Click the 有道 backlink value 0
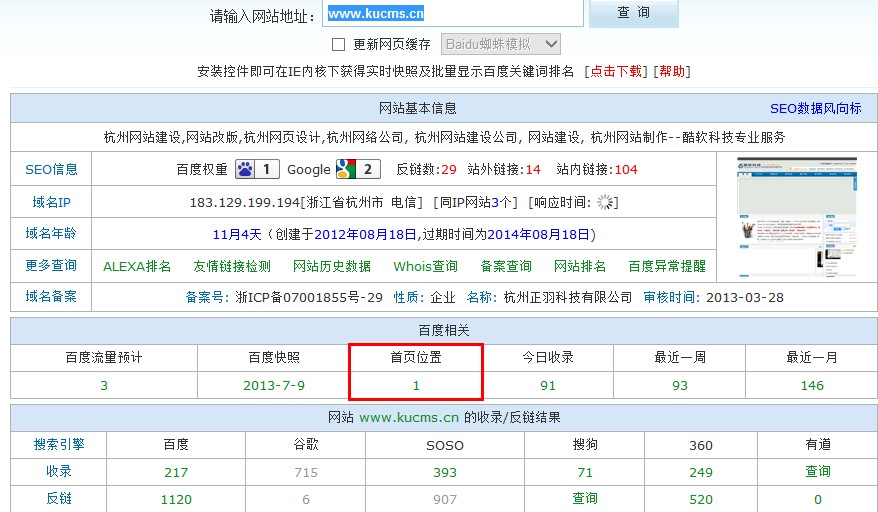This screenshot has width=878, height=512. [818, 500]
